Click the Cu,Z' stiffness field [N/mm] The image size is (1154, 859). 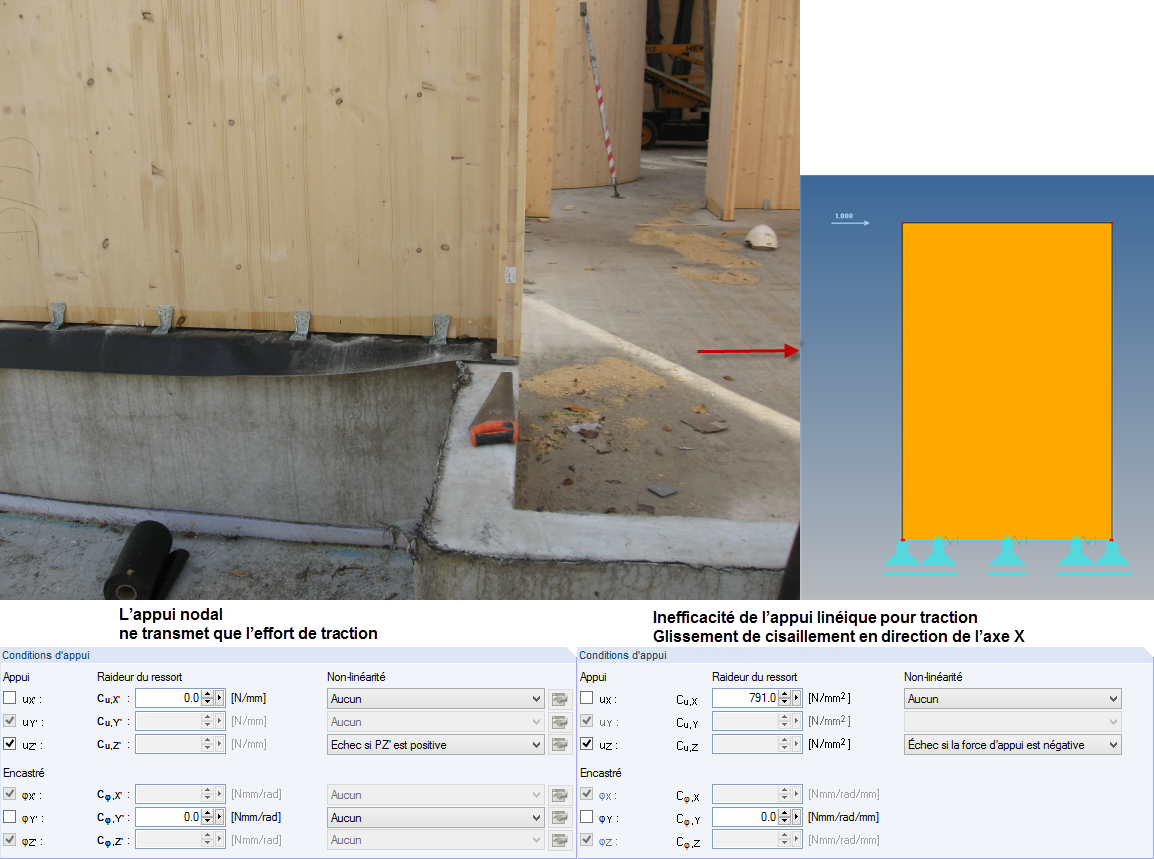pos(169,743)
